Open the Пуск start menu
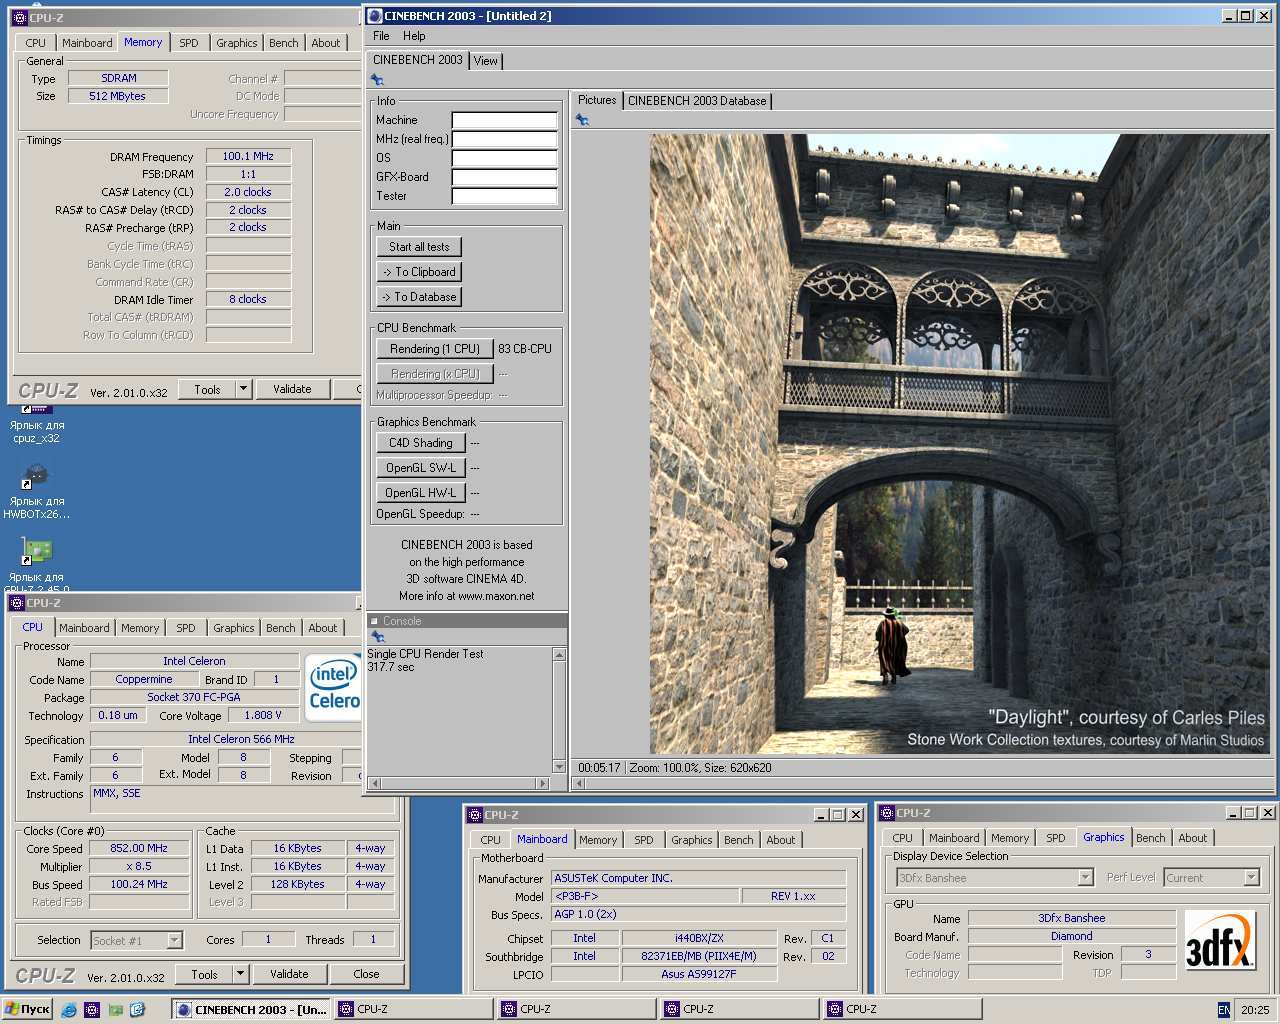Viewport: 1280px width, 1024px height. click(27, 1009)
